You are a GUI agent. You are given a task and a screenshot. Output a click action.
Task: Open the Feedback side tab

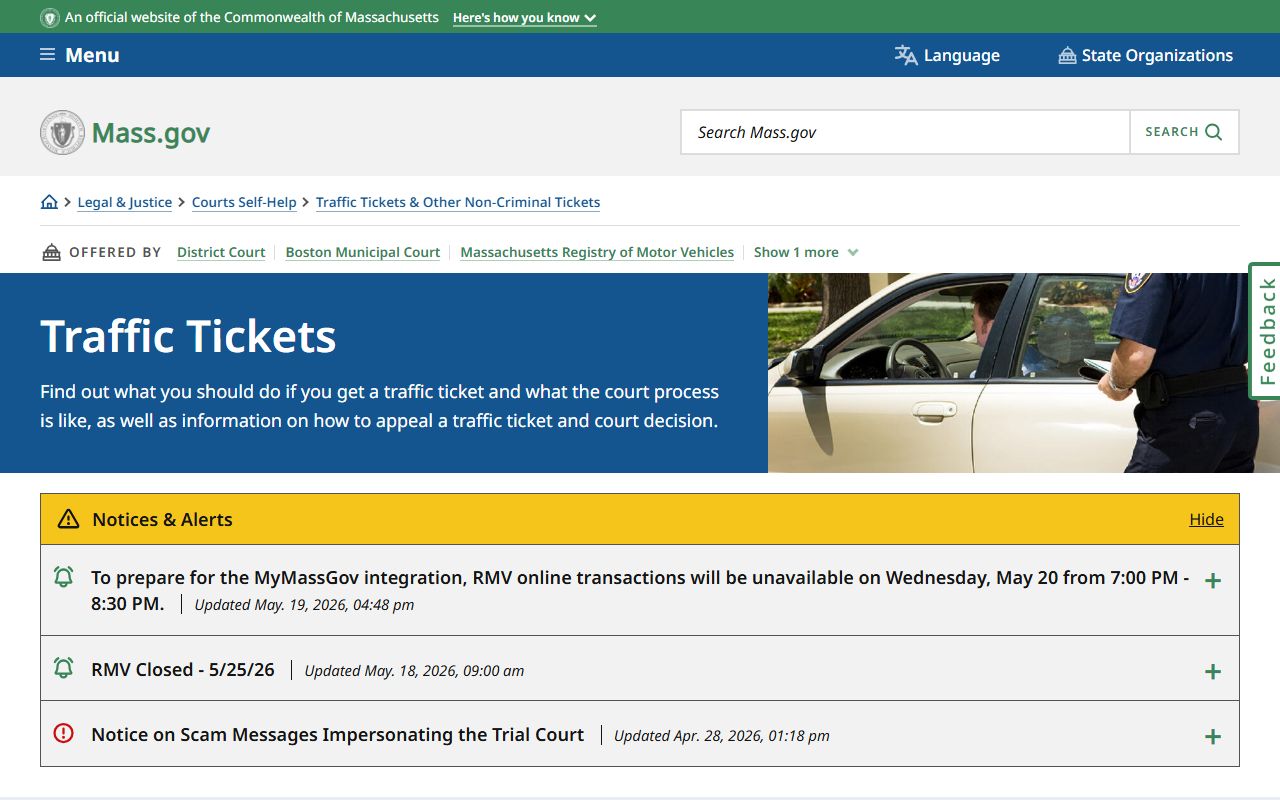coord(1266,331)
